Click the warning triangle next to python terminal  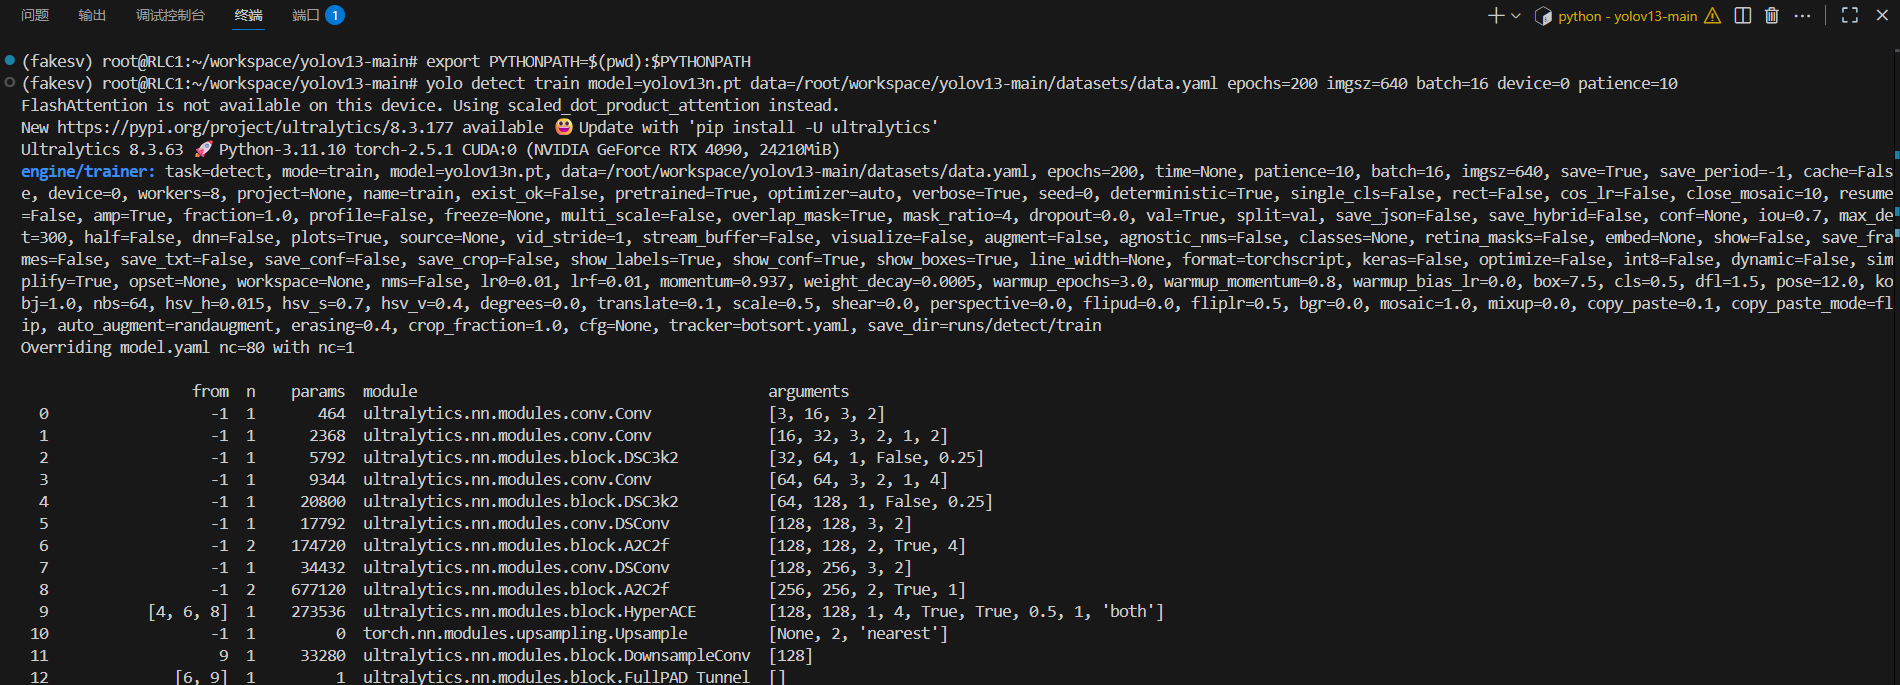point(1712,15)
